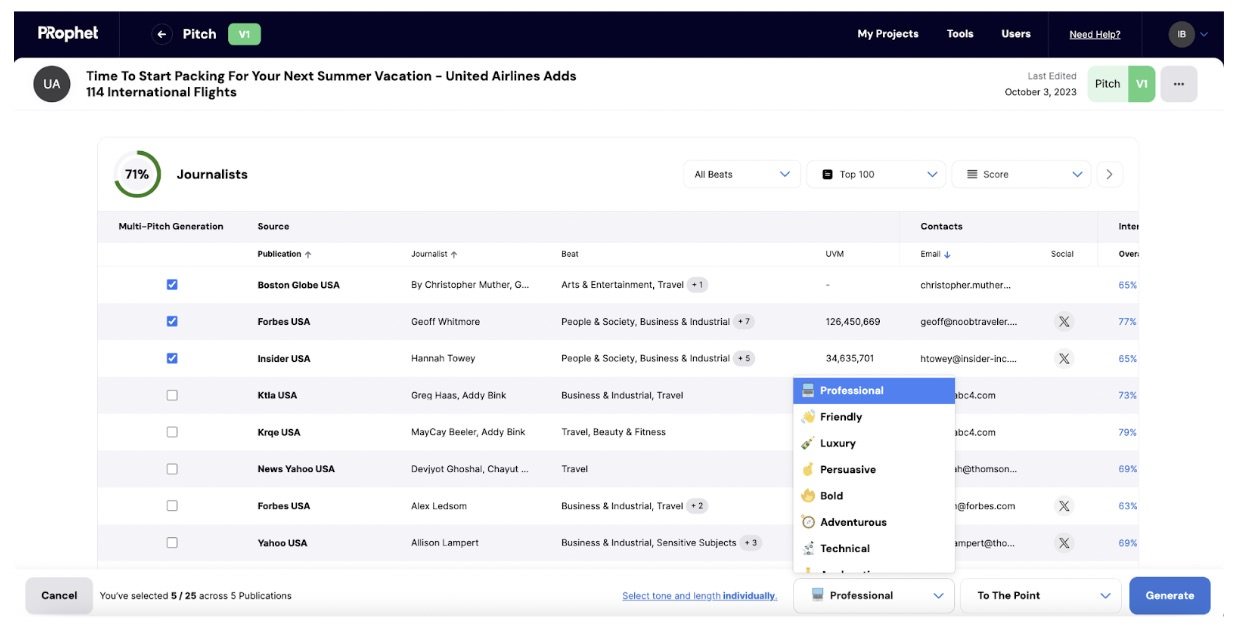The image size is (1242, 638).
Task: Uncheck the Forbes USA Geoff Whitmore checkbox
Action: (172, 322)
